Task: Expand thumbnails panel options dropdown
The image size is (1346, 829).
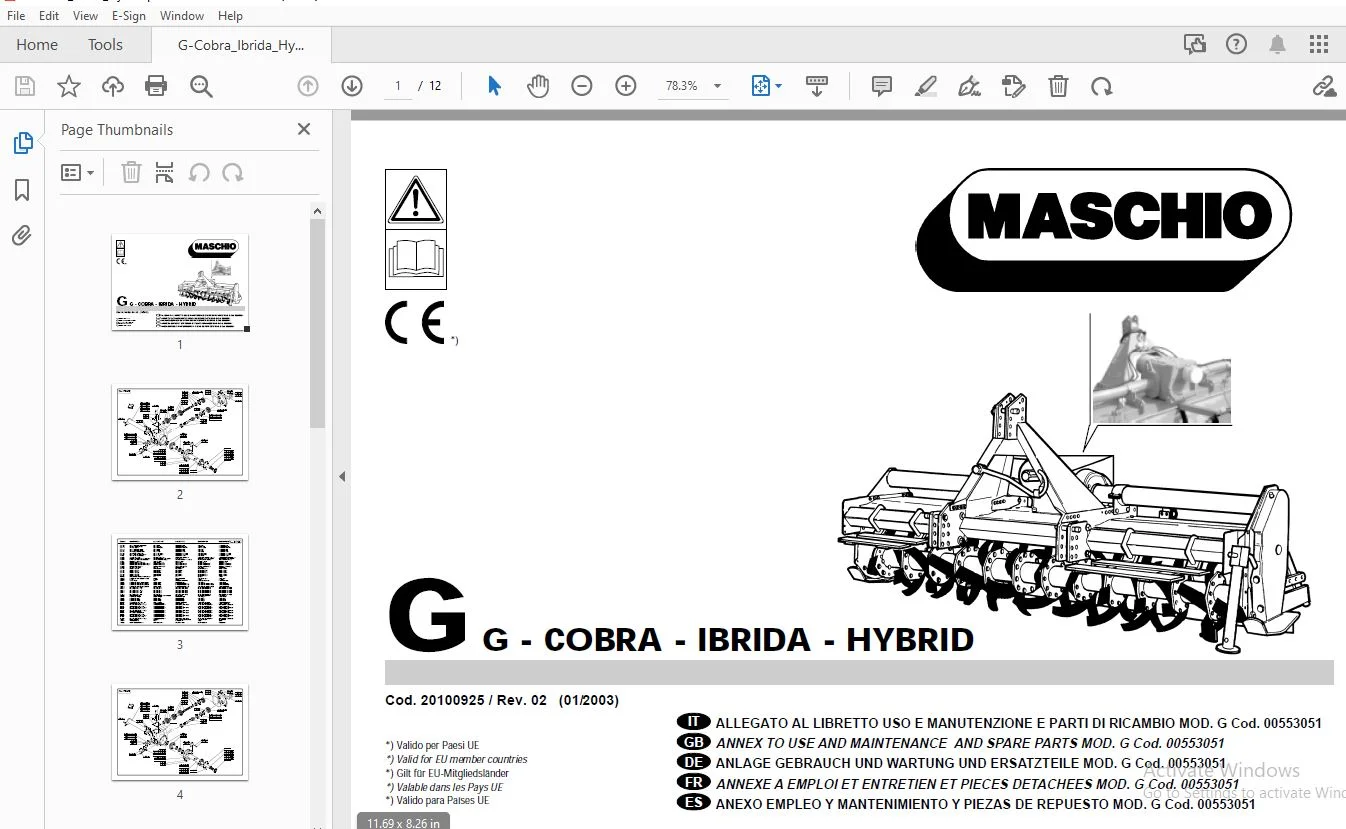Action: click(x=78, y=173)
